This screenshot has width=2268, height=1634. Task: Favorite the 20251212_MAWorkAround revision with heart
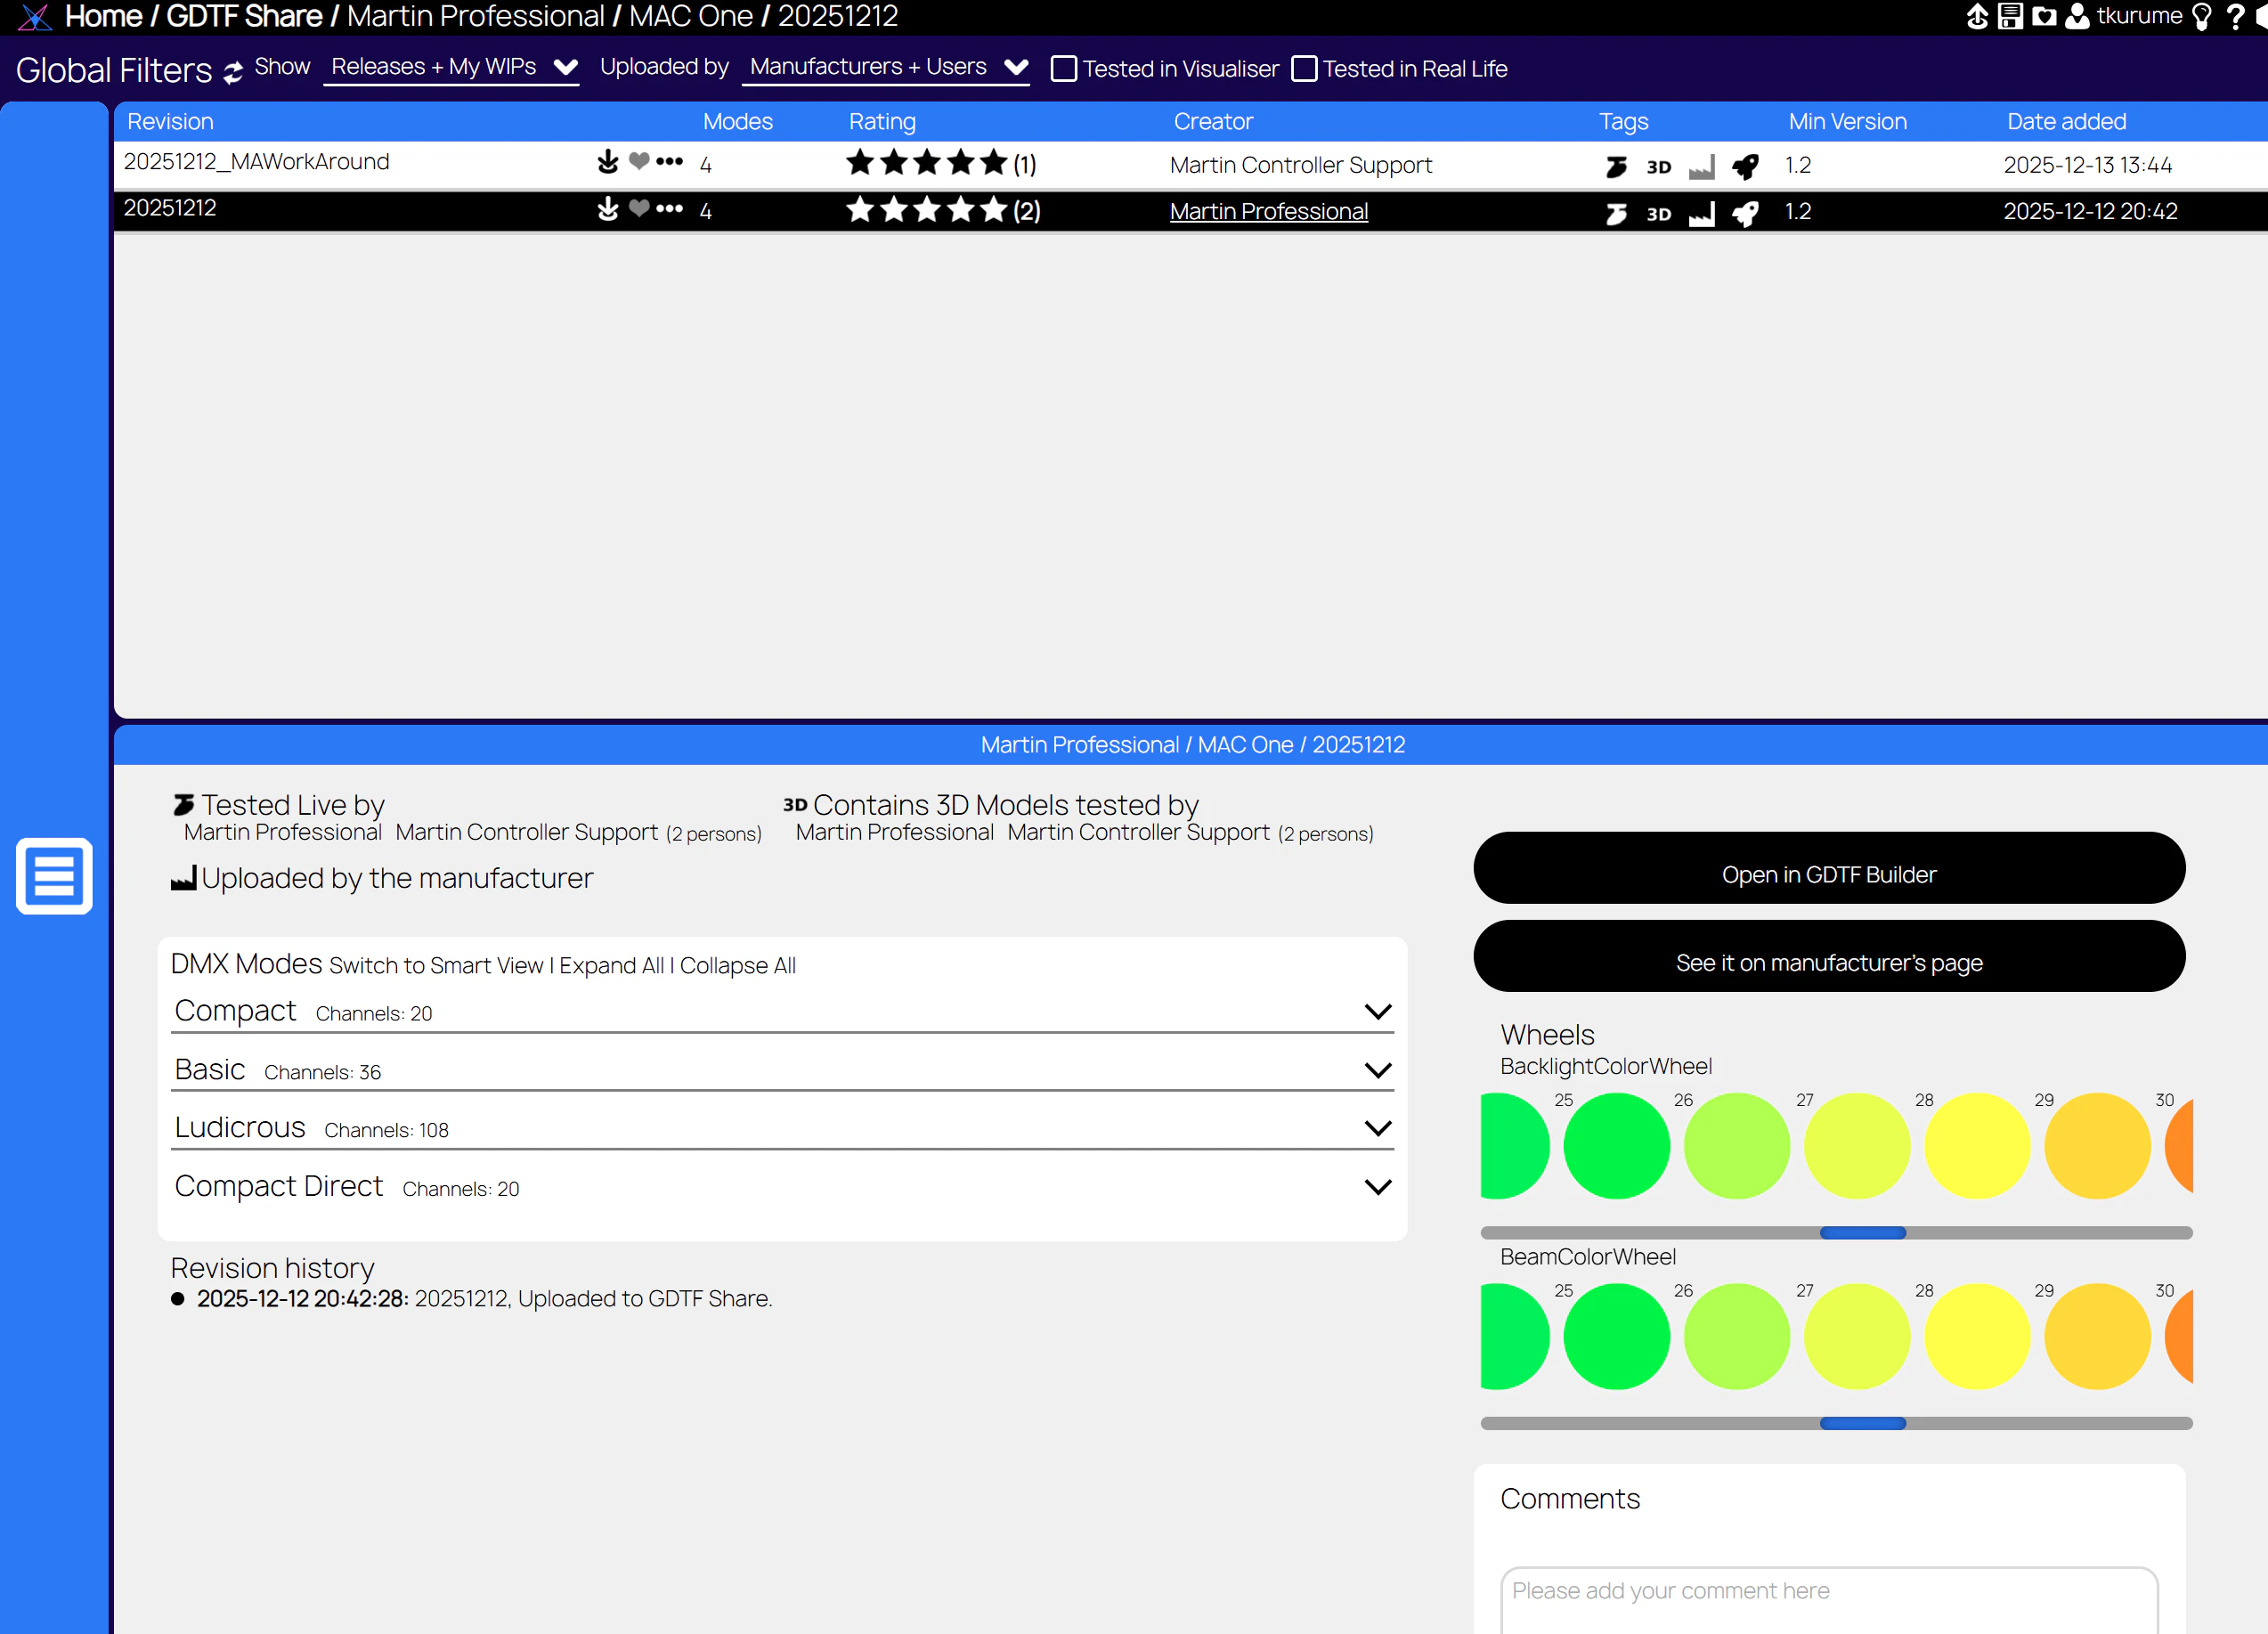pyautogui.click(x=639, y=160)
